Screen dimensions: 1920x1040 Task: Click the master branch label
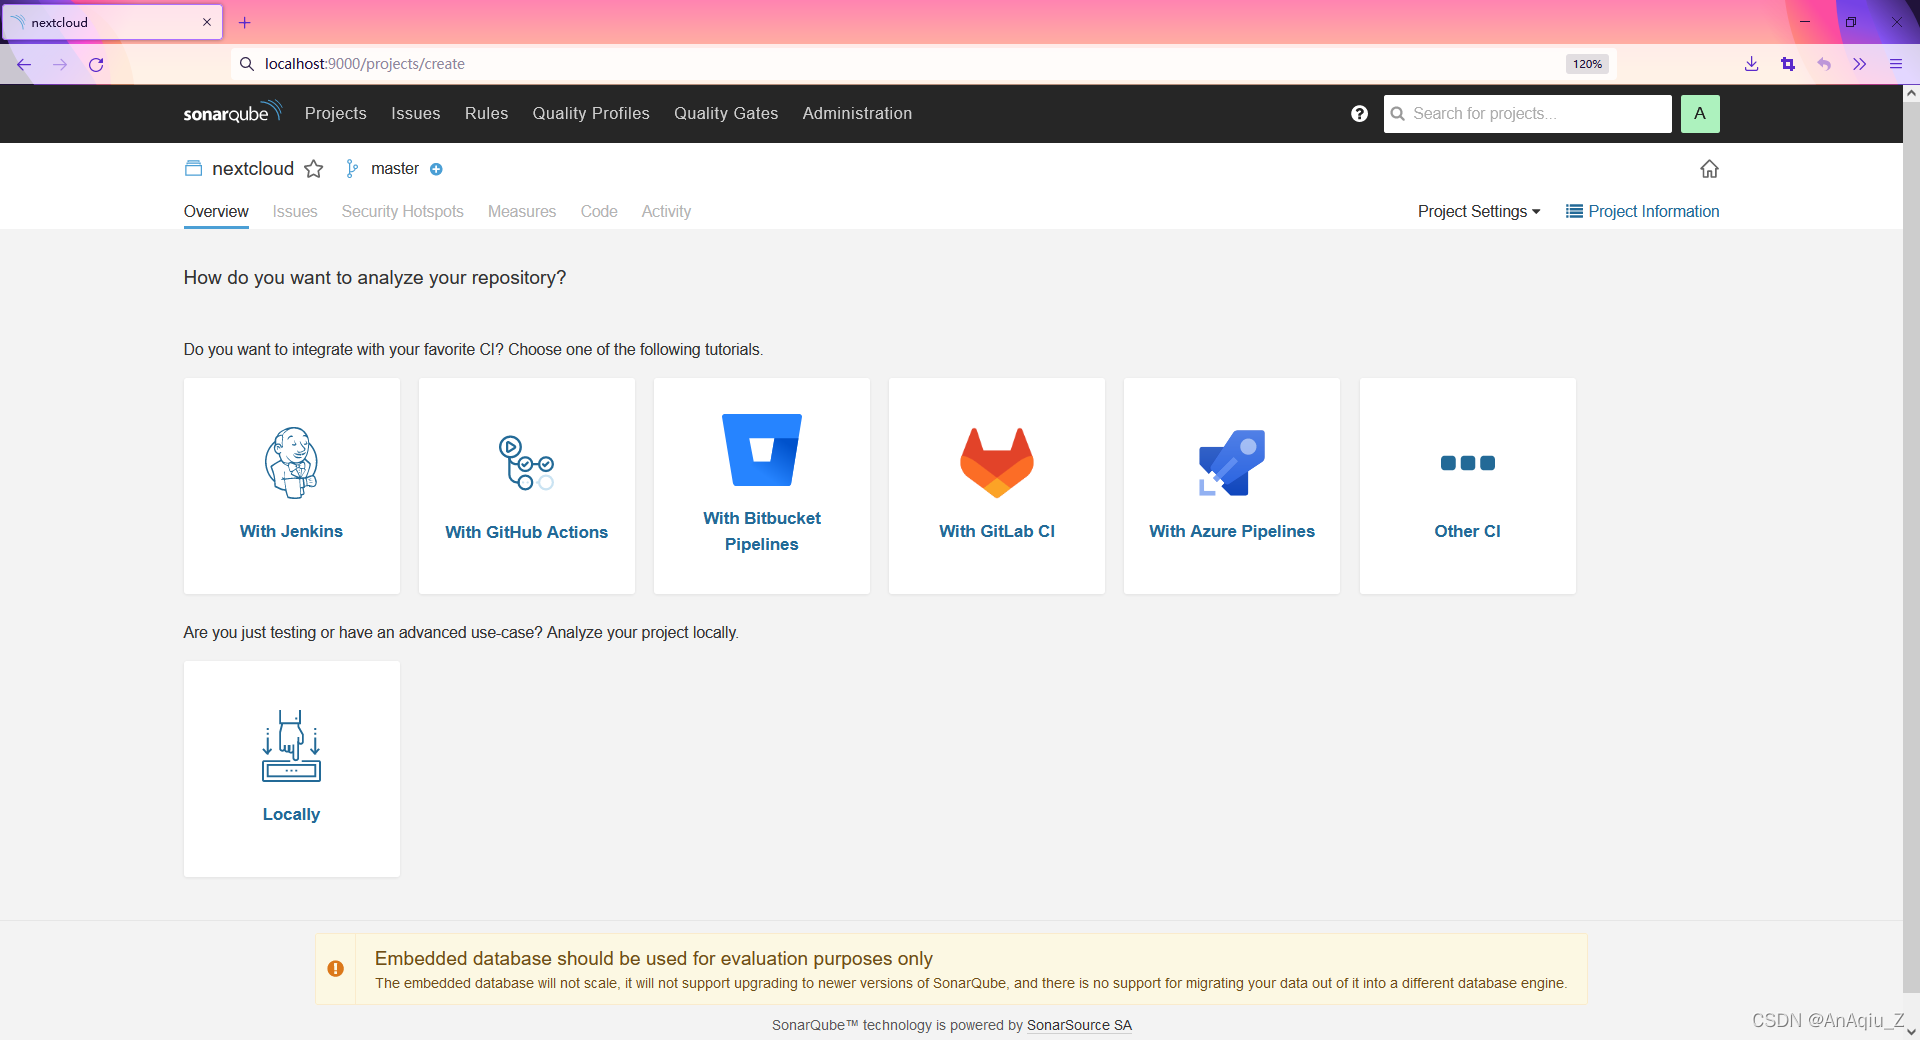point(395,169)
